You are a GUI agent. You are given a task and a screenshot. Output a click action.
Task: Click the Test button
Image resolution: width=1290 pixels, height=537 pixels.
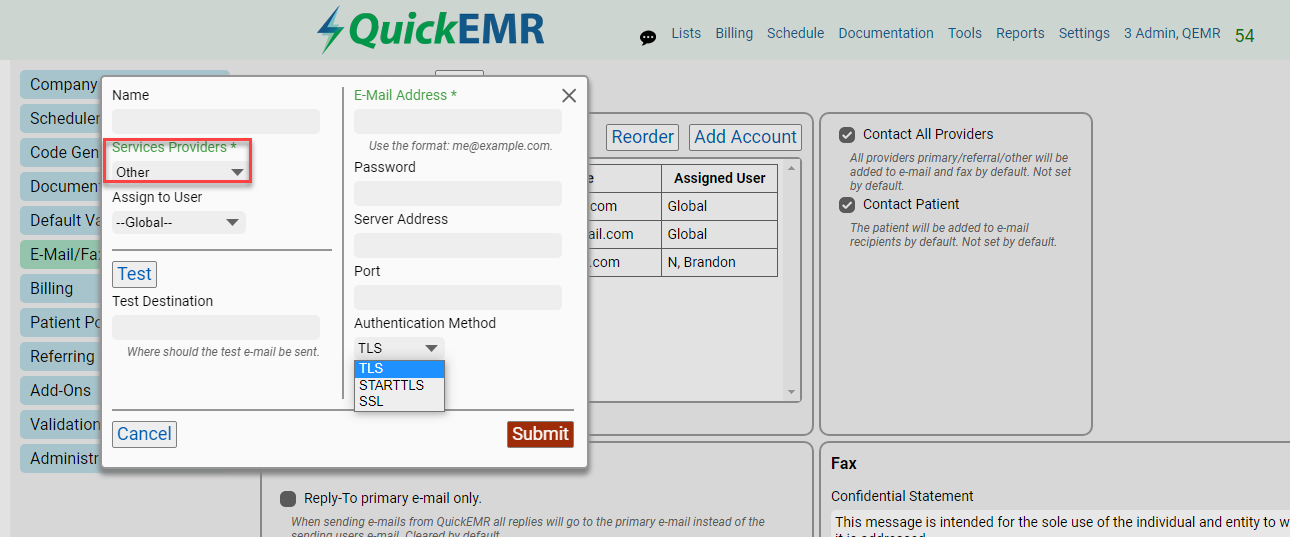134,274
